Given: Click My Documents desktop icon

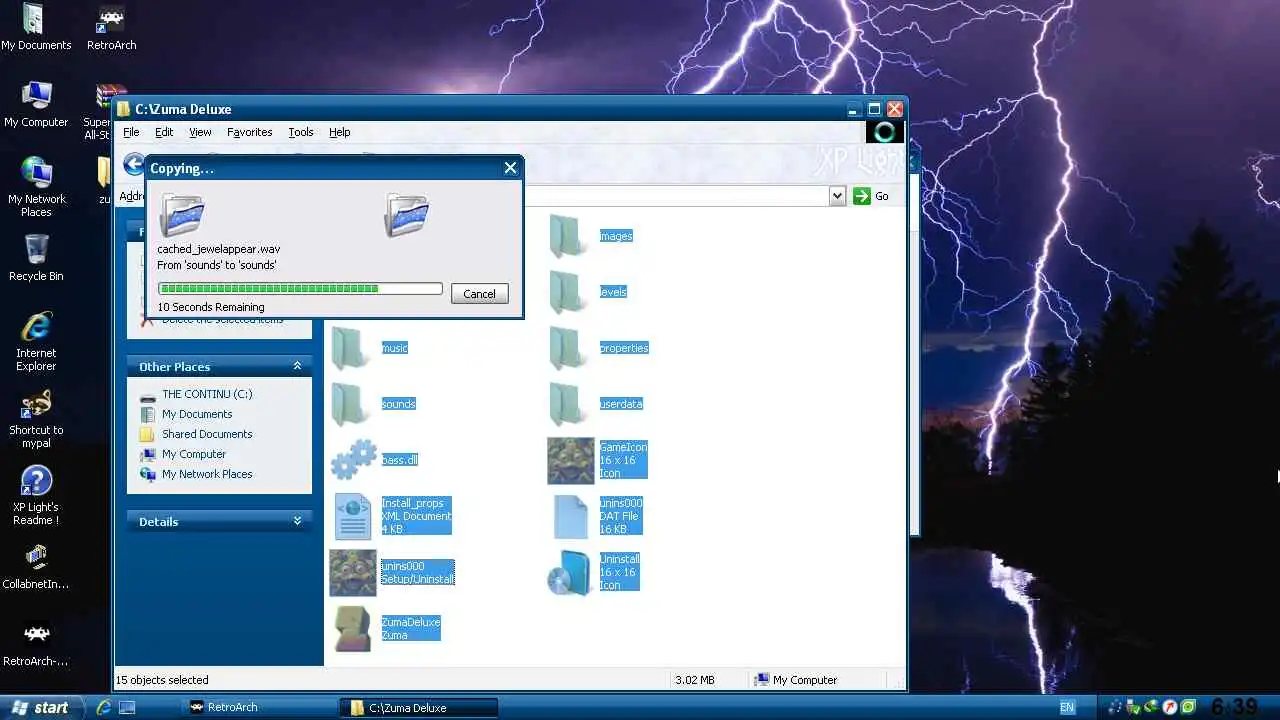Looking at the screenshot, I should click(x=36, y=27).
